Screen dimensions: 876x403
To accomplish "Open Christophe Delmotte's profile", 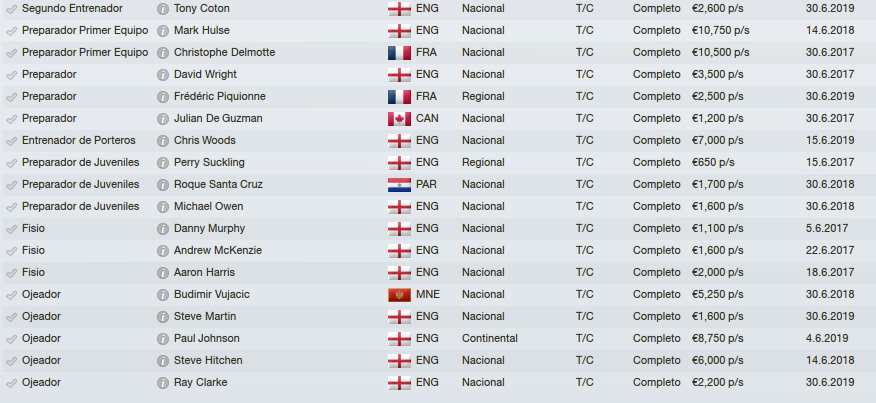I will (224, 52).
